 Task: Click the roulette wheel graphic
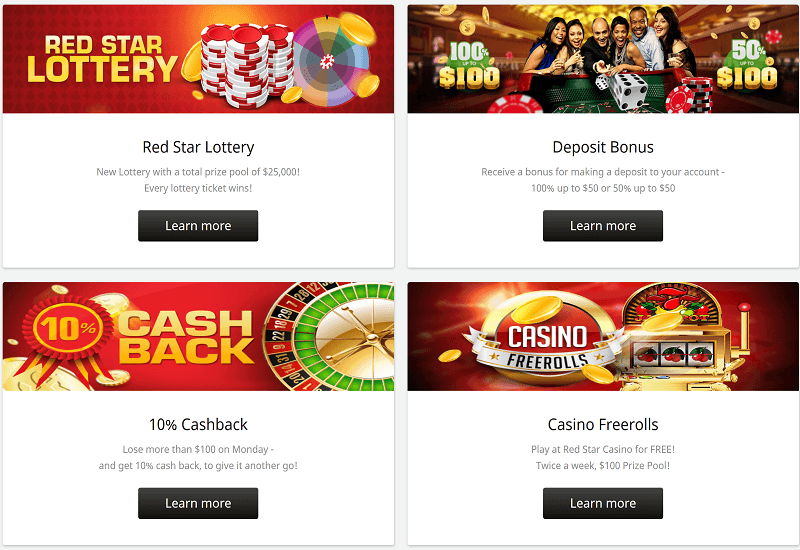(329, 337)
